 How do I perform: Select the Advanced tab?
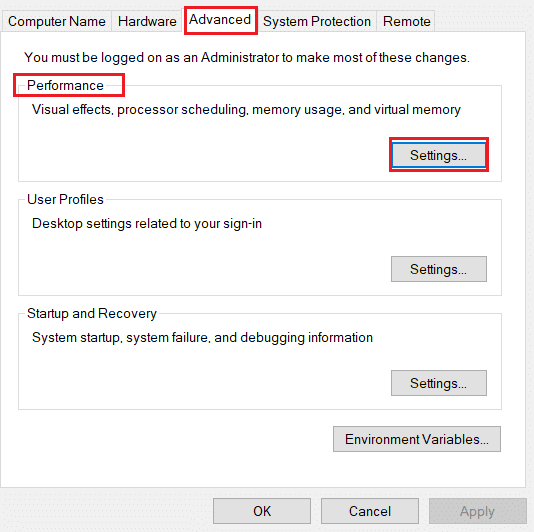pos(220,20)
